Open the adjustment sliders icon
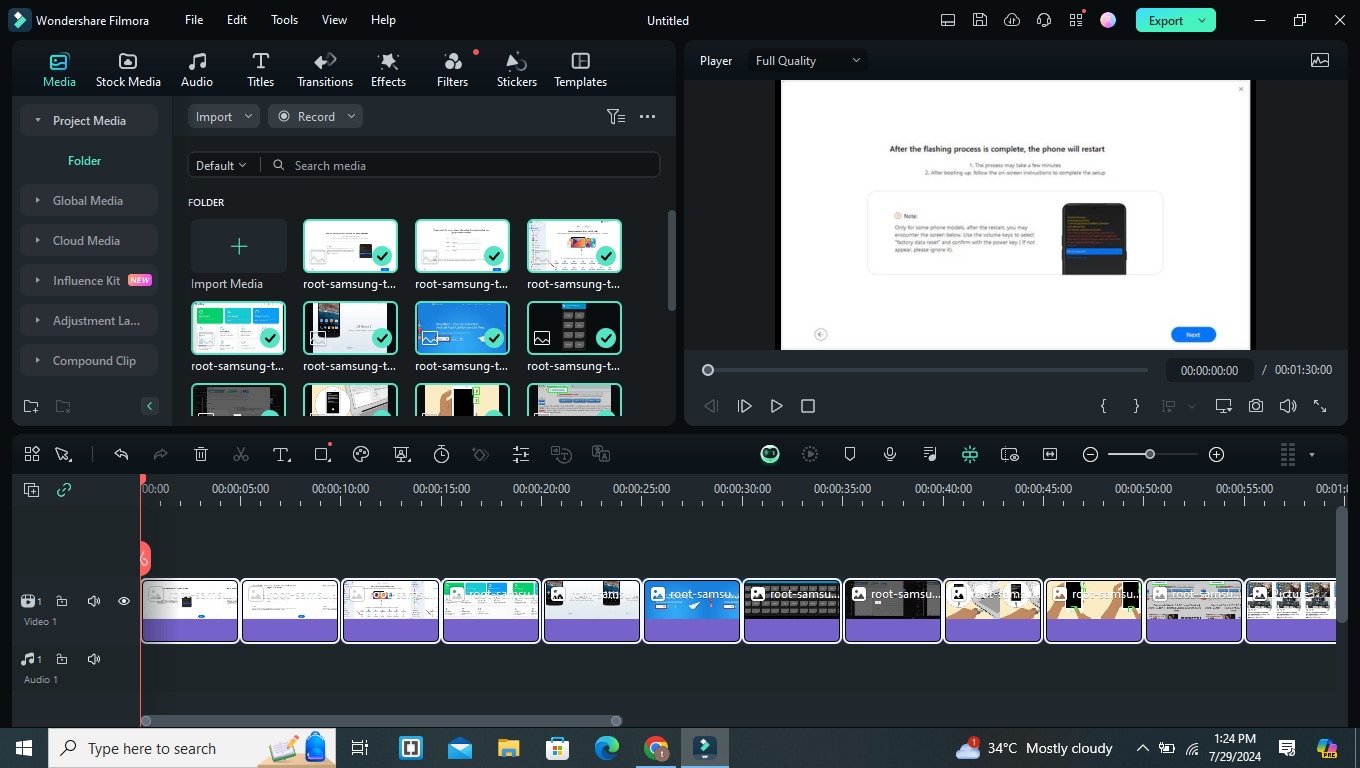 click(x=521, y=454)
